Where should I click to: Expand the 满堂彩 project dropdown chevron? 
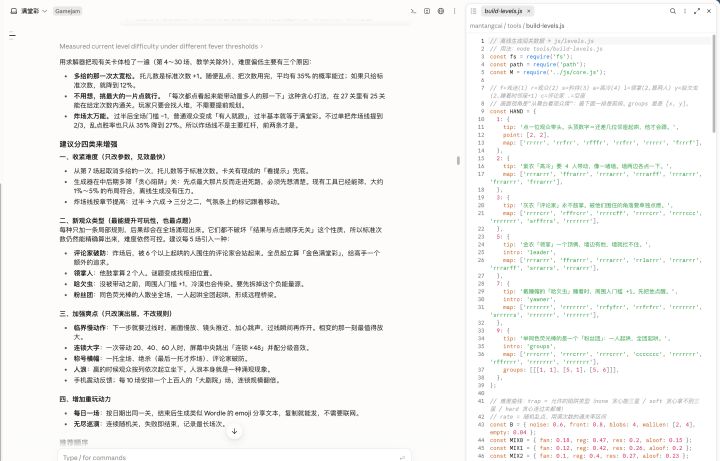pos(45,11)
